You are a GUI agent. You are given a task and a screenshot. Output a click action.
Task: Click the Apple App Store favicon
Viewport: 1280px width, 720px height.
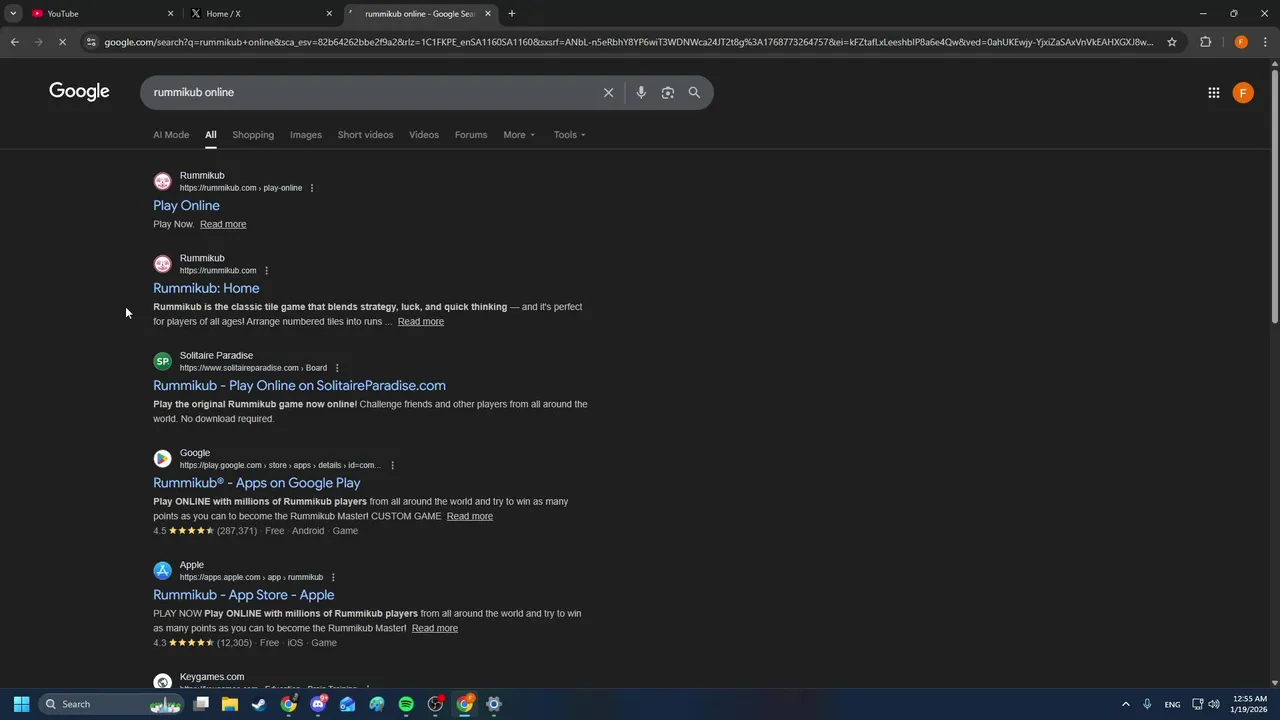tap(162, 571)
